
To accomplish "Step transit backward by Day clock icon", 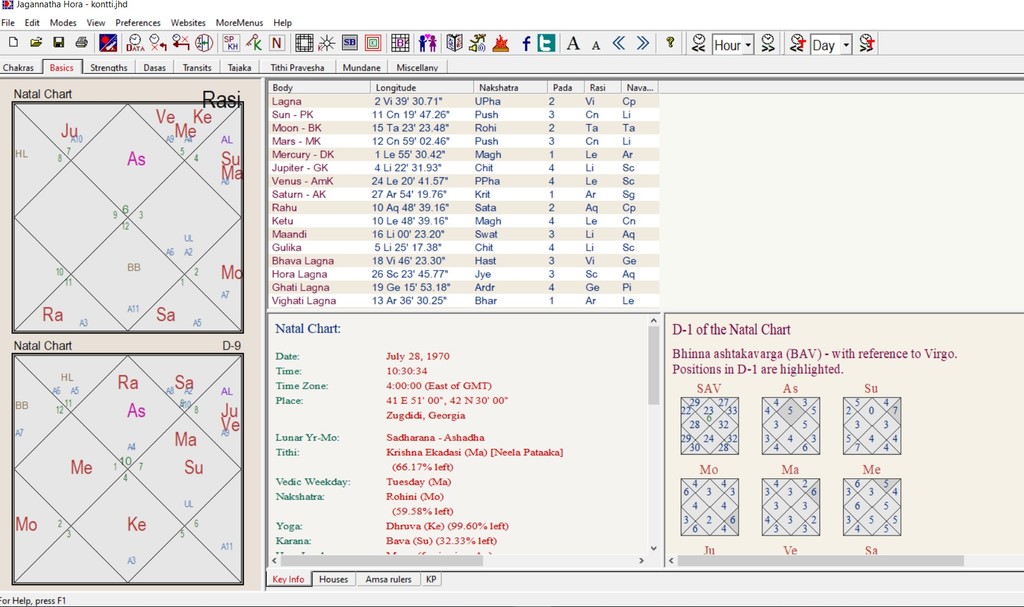I will 797,43.
